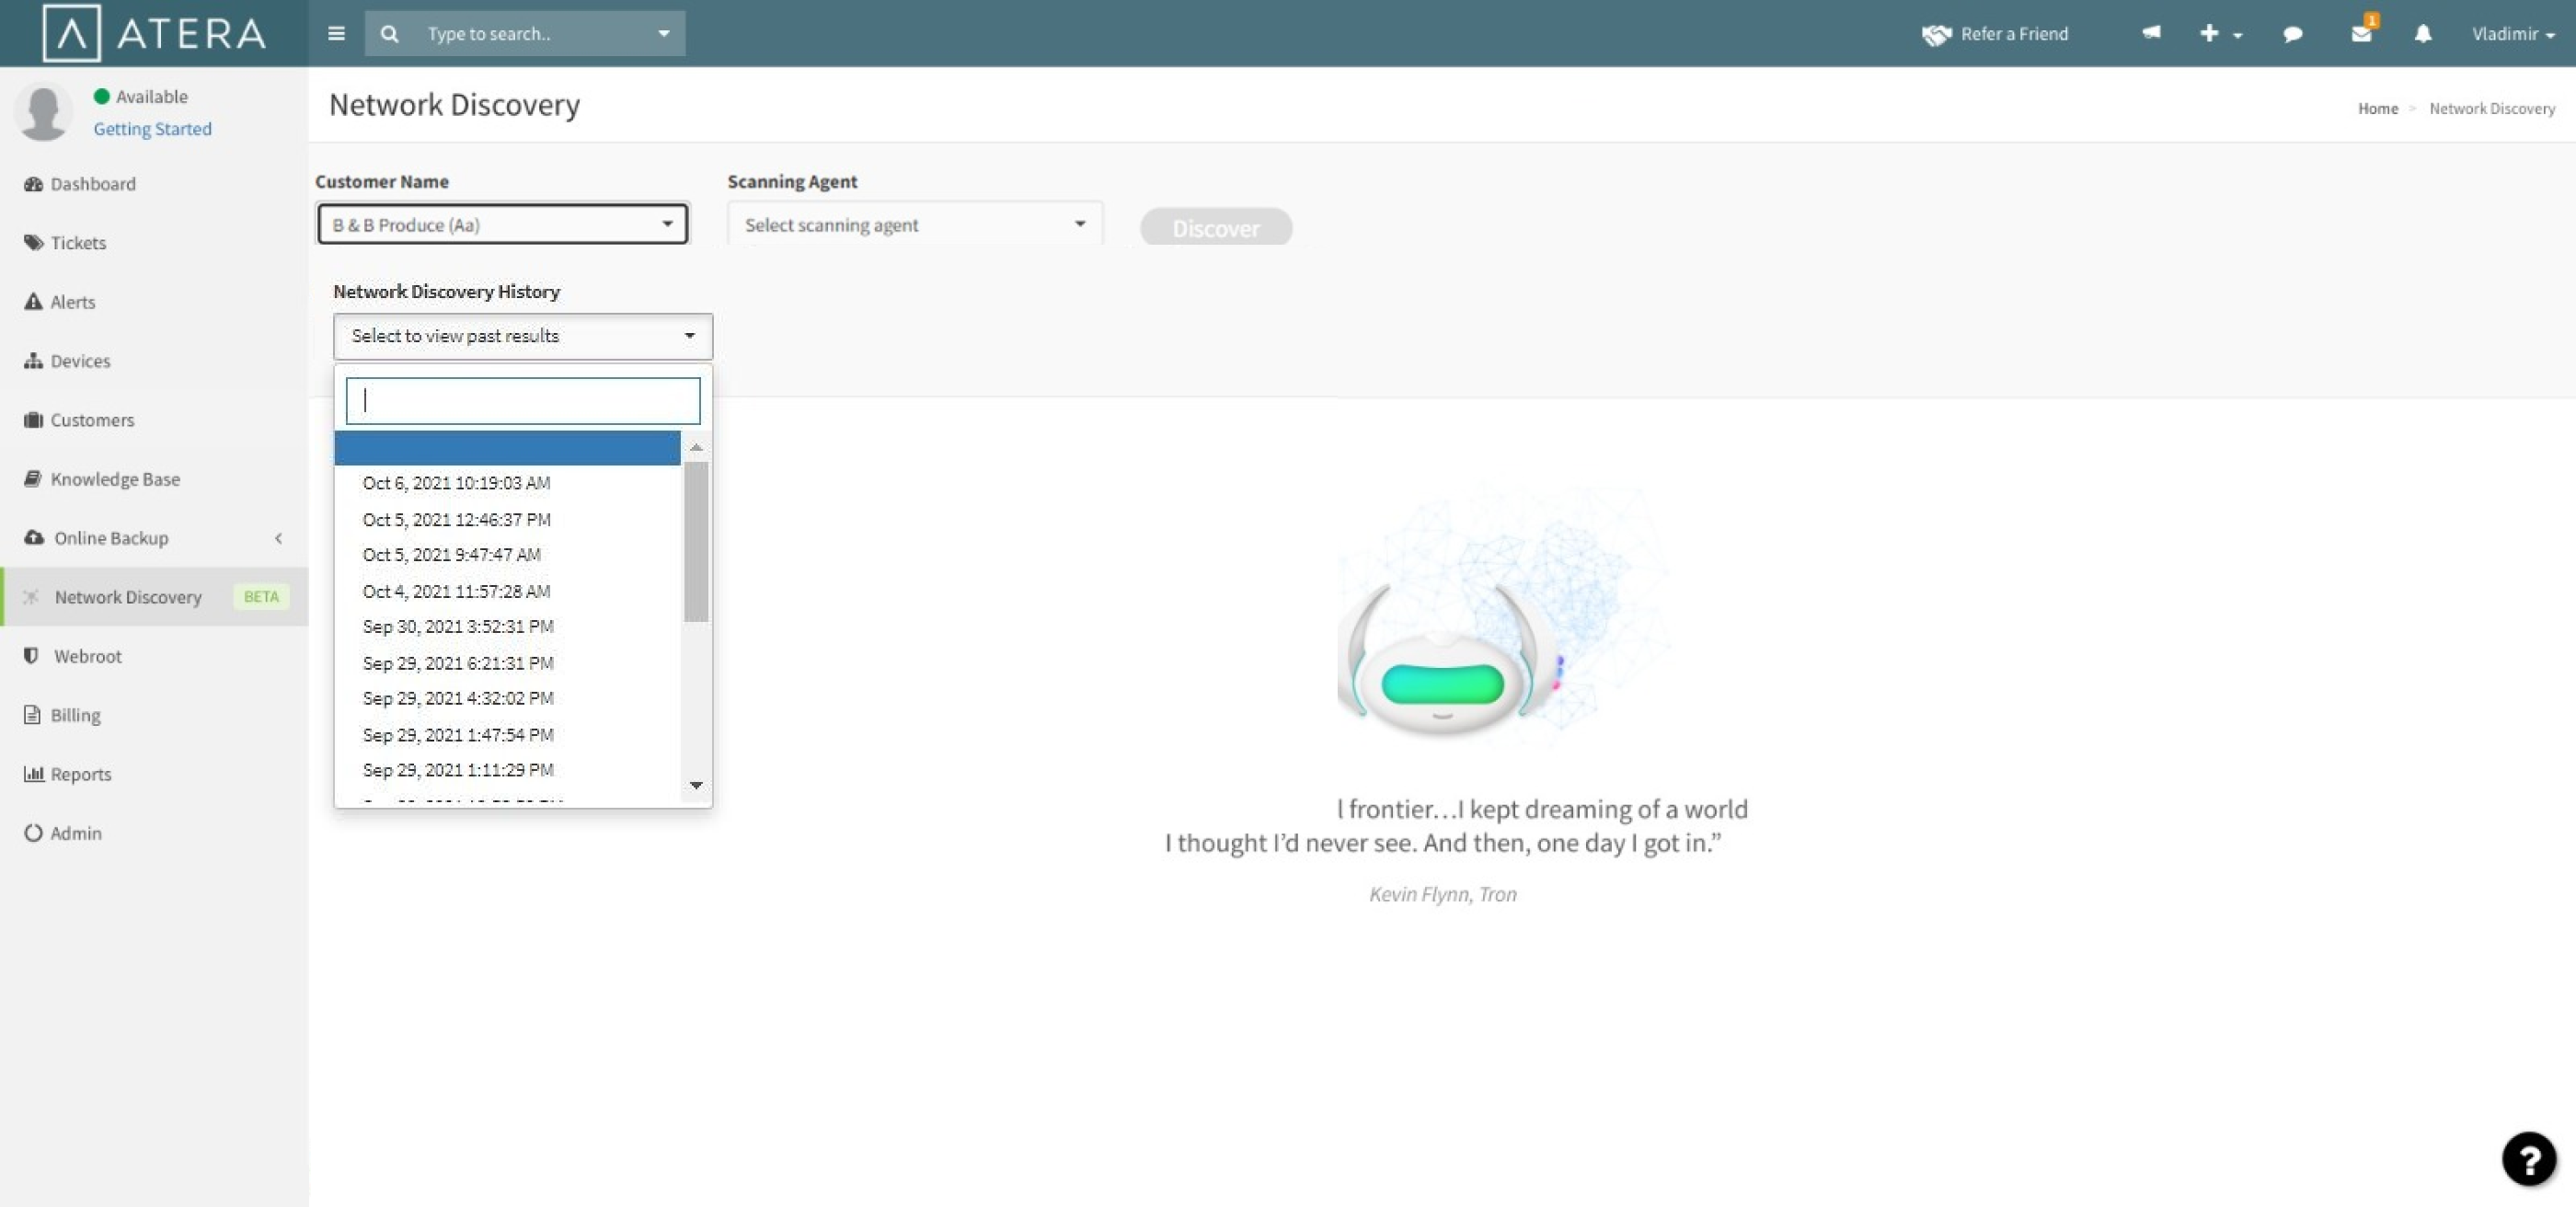The image size is (2576, 1207).
Task: Select 'Sep 29, 2021 6:21:31 PM'
Action: click(x=458, y=663)
